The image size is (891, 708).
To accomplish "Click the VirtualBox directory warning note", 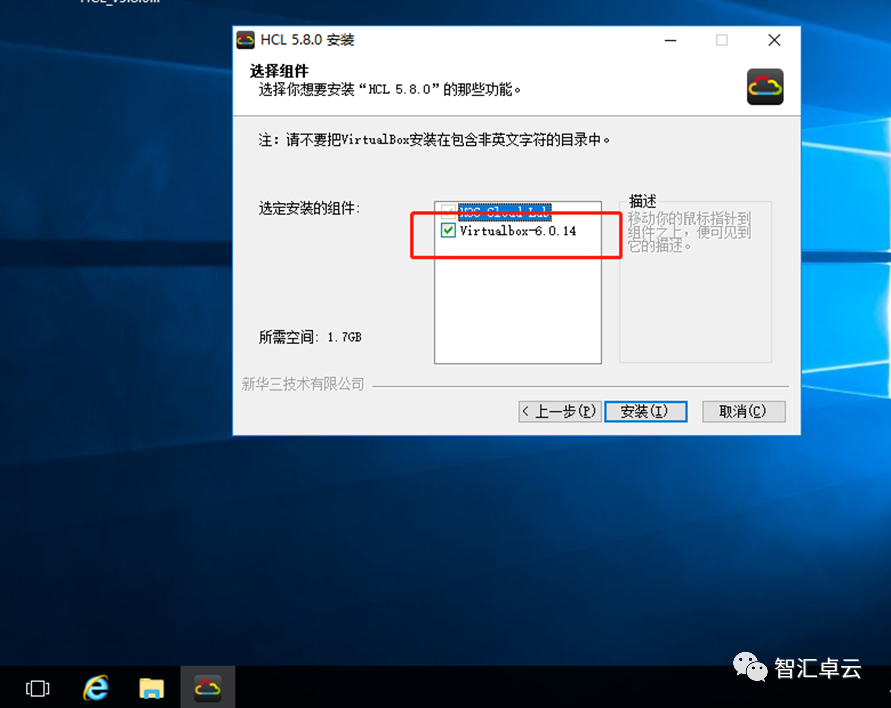I will click(x=434, y=140).
